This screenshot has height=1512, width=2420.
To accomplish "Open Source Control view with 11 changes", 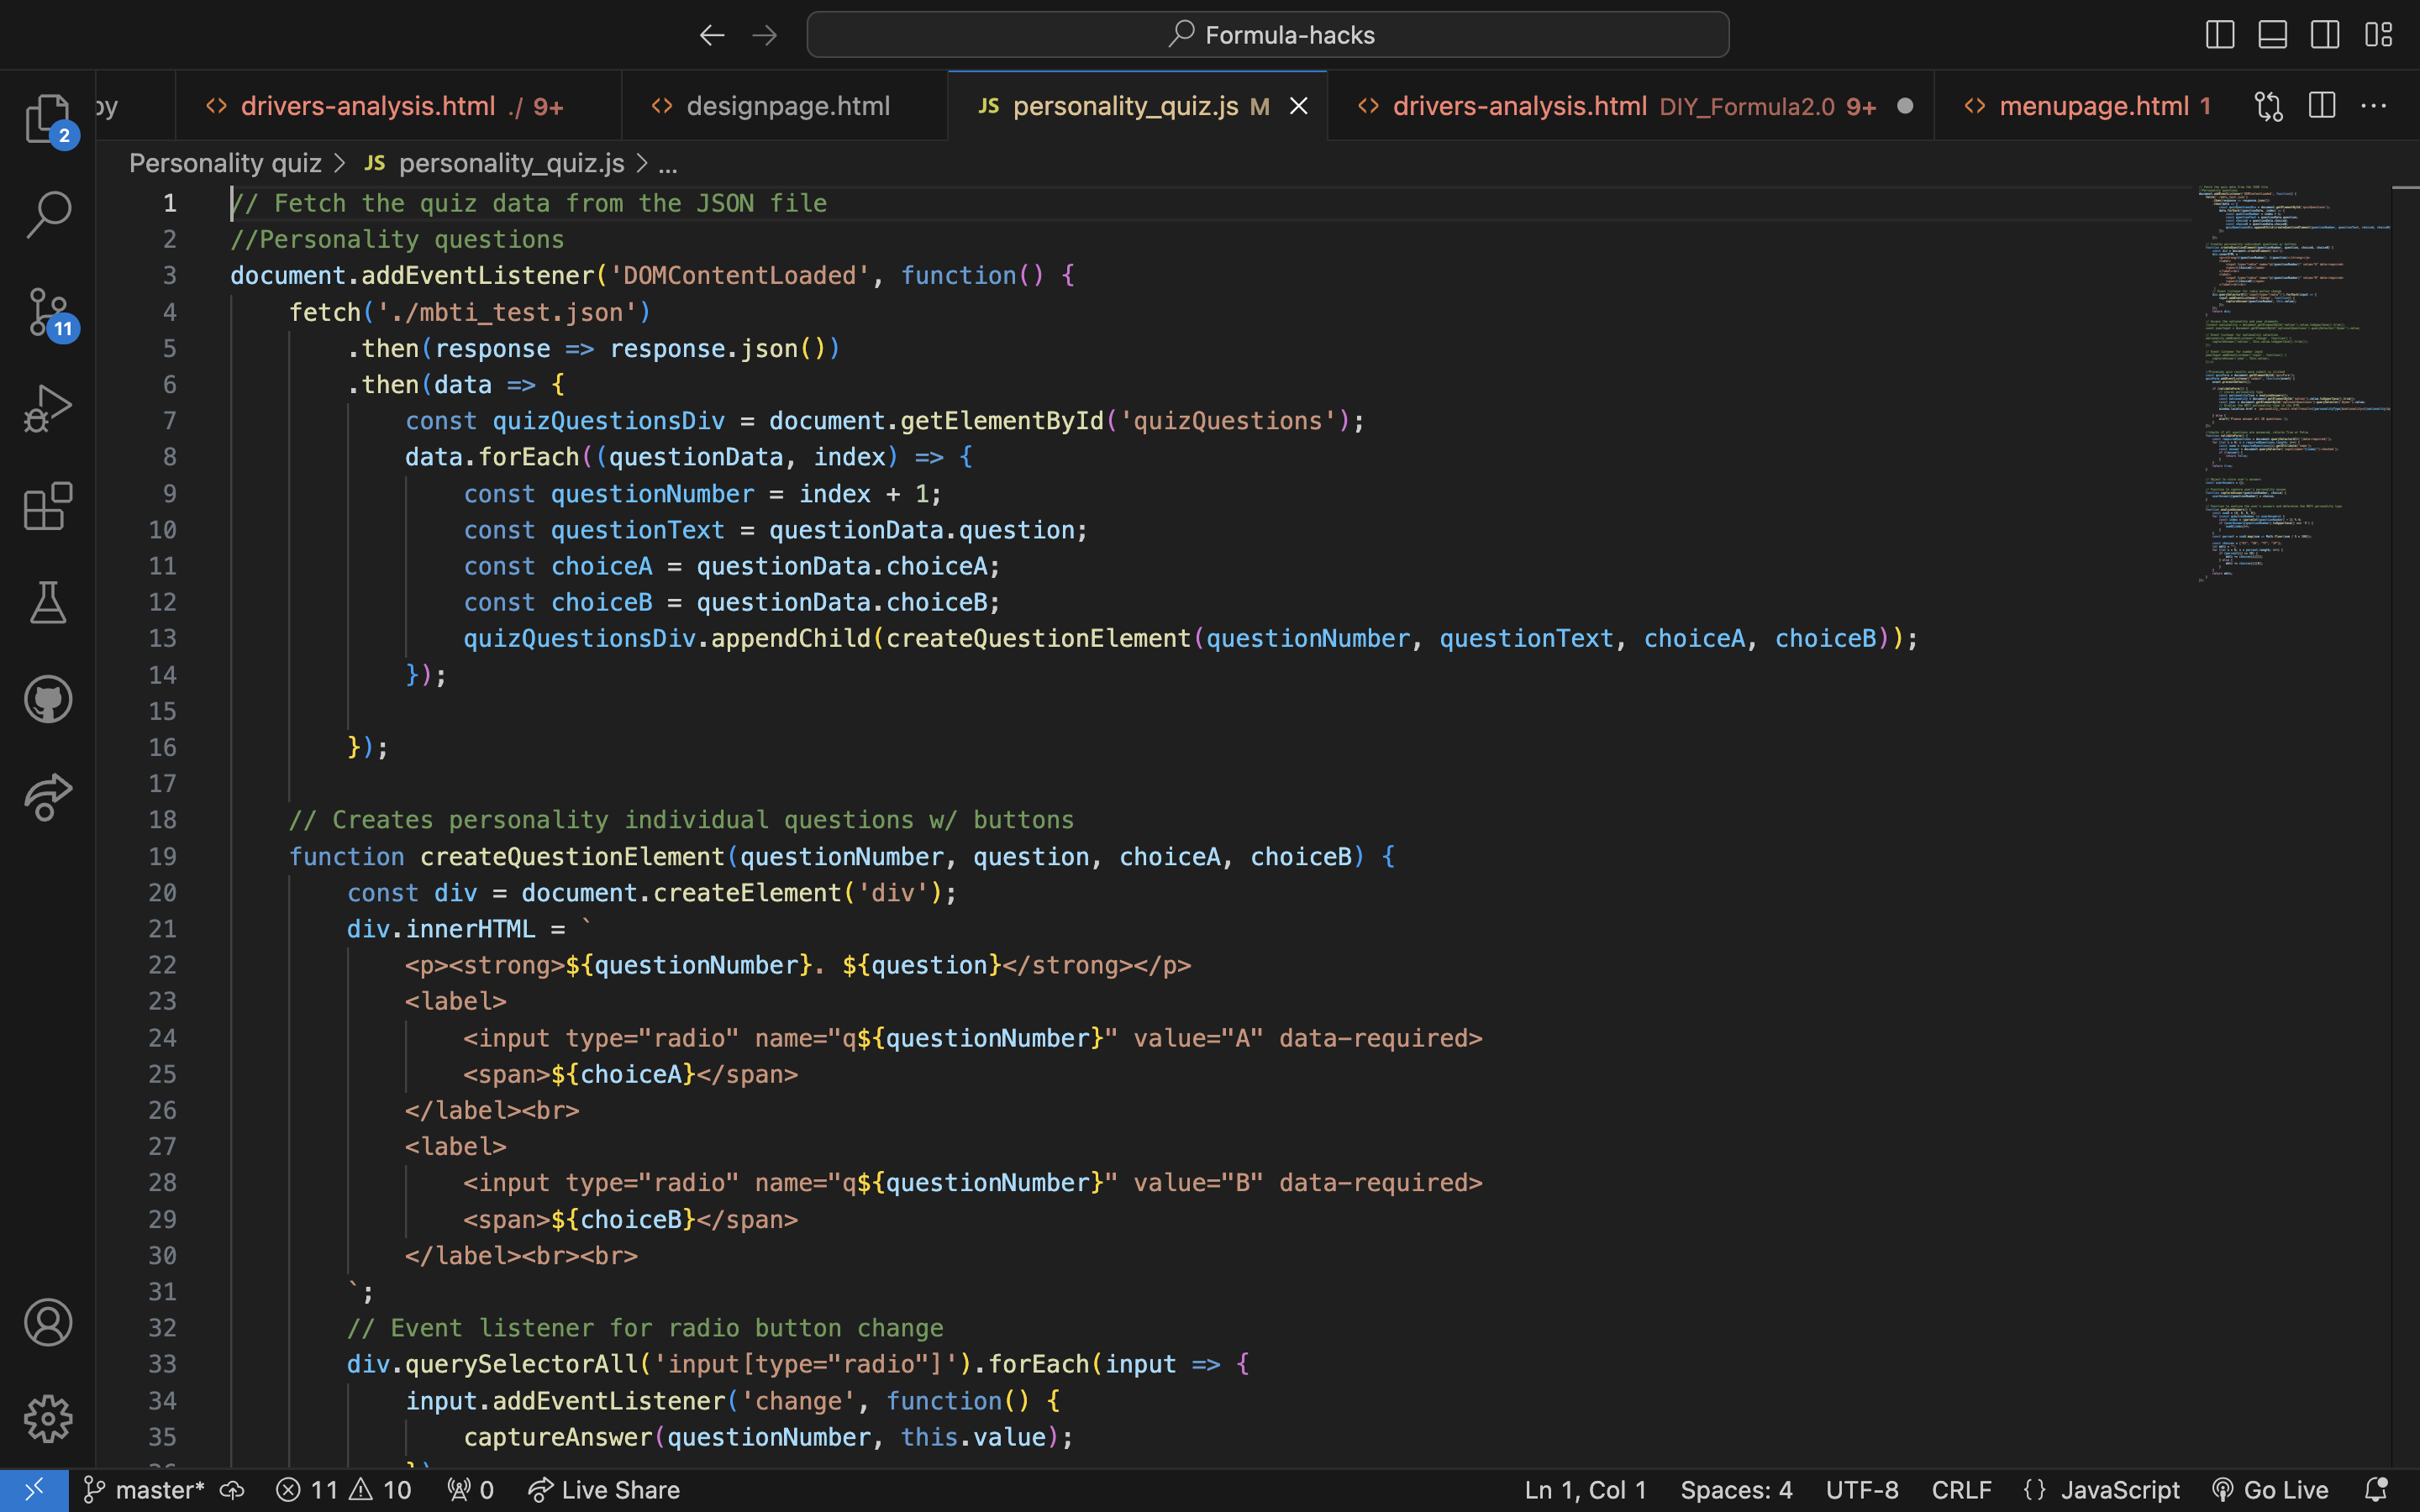I will coord(47,312).
